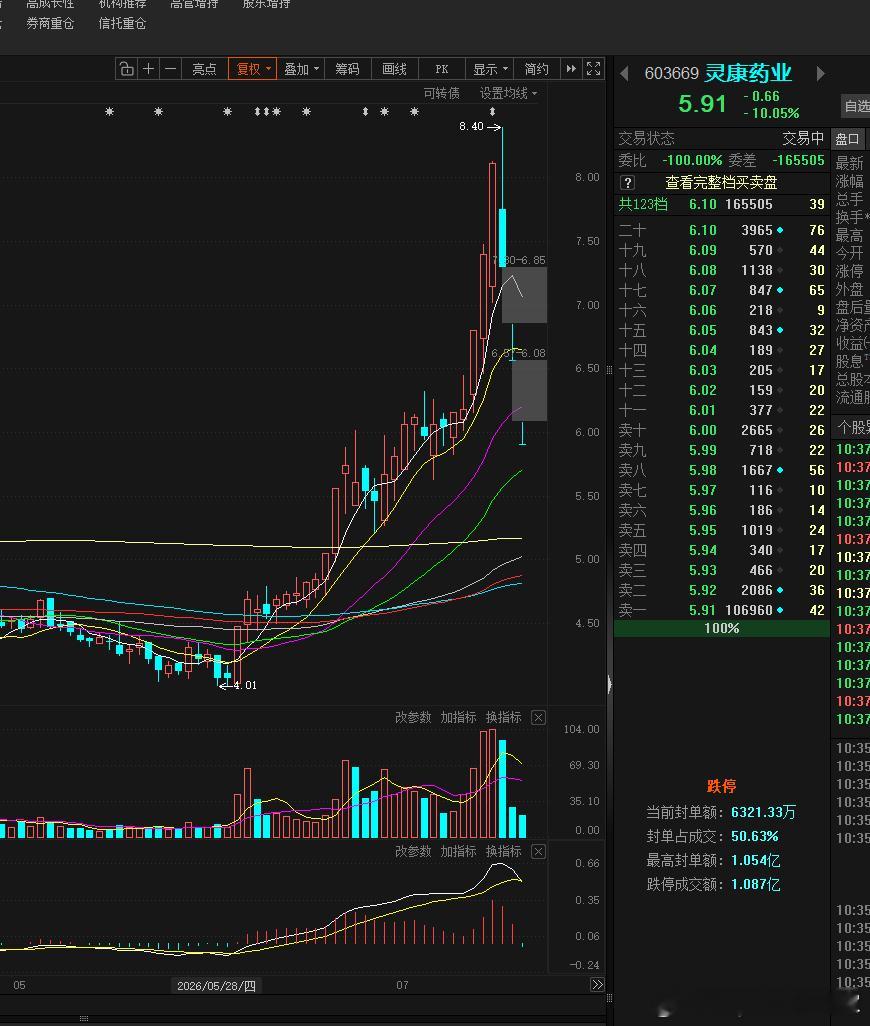Click 换指标 in MACD indicator panel
870x1026 pixels.
pos(504,851)
